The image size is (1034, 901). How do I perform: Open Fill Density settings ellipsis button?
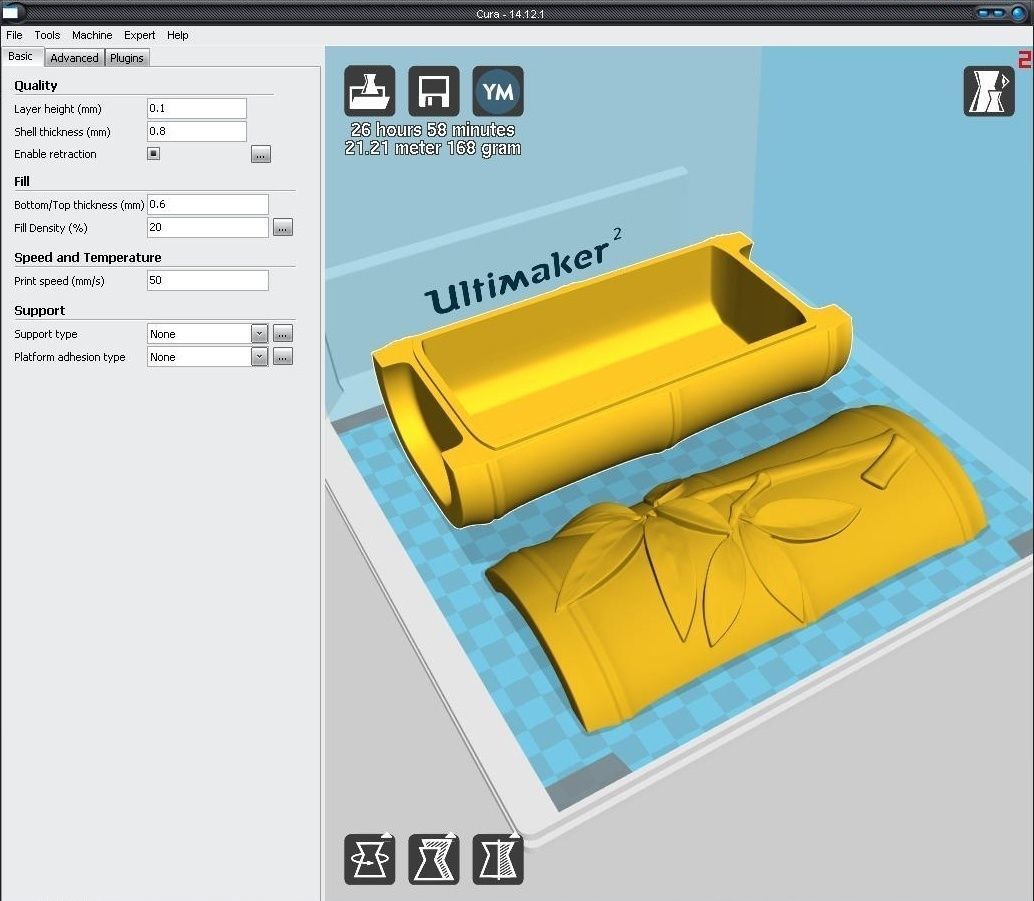(x=282, y=228)
